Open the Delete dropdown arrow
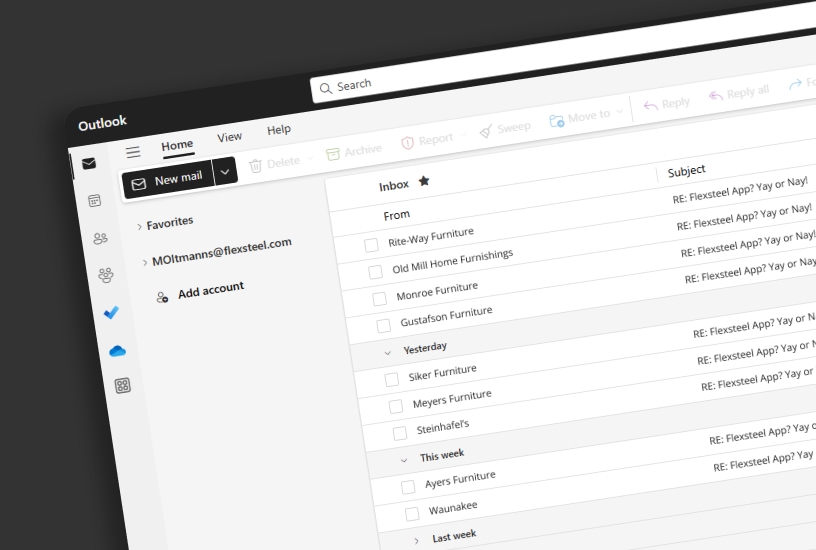 [311, 157]
